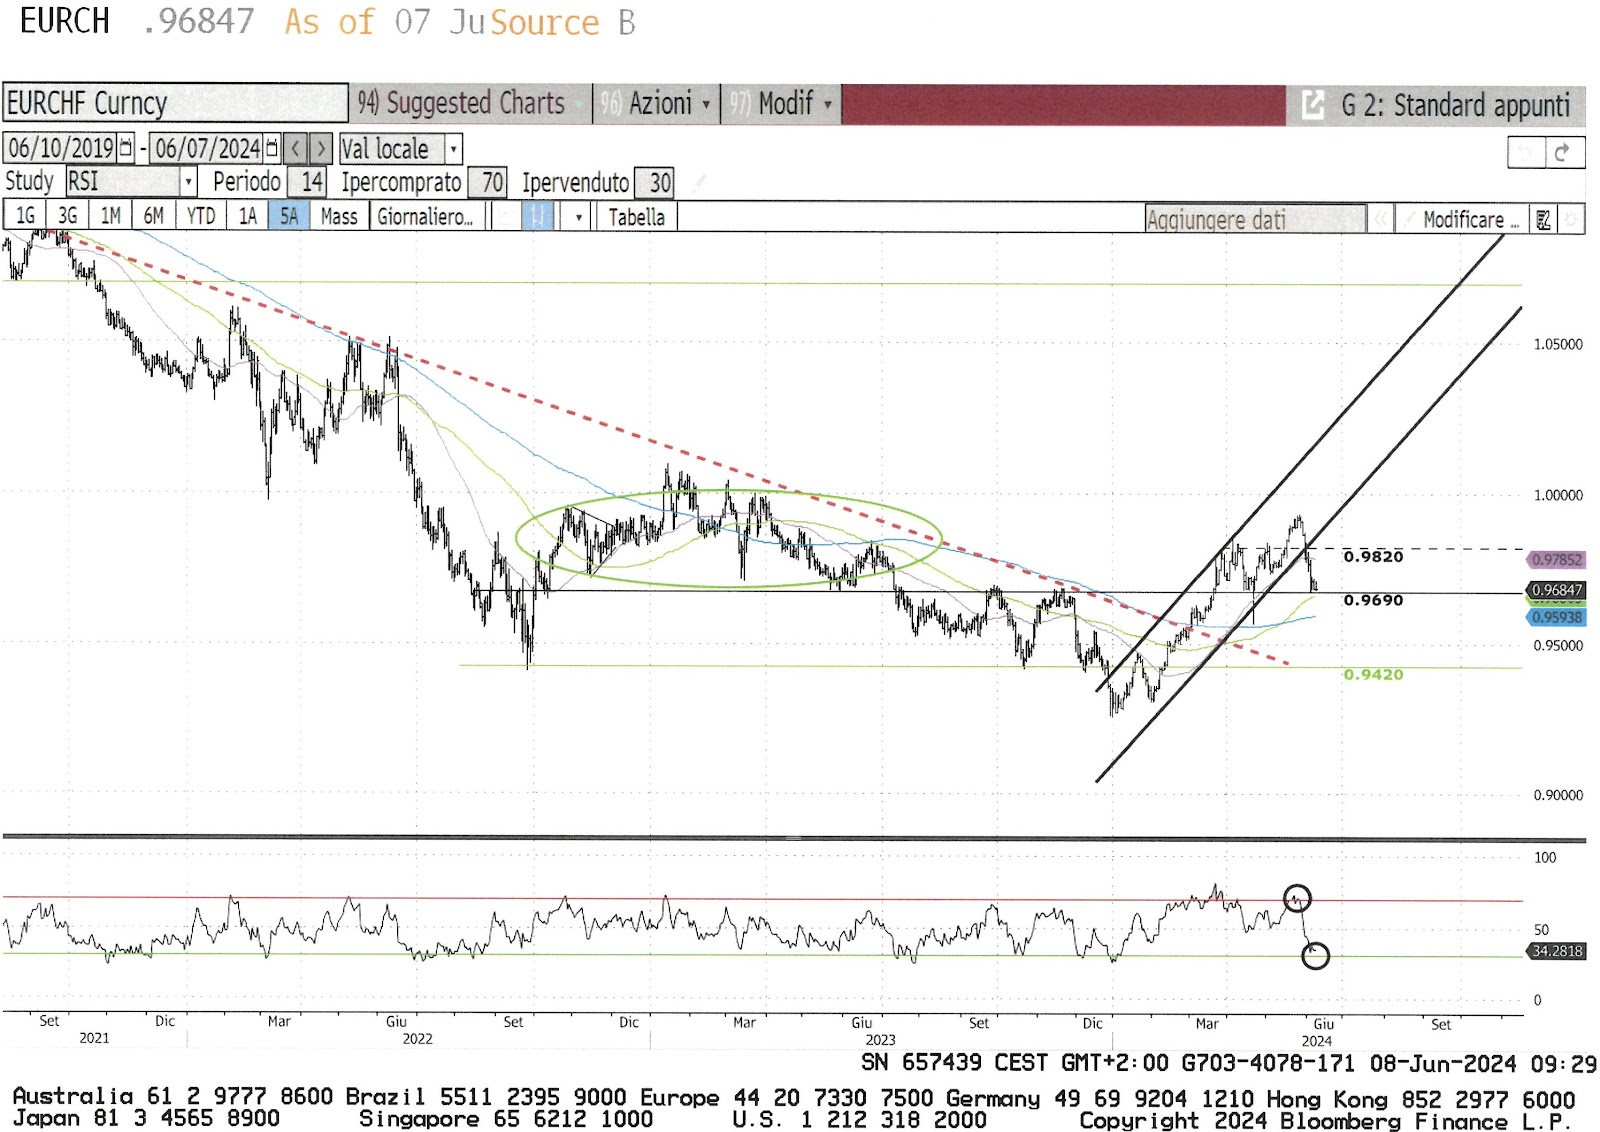Select the 5A time range
Viewport: 1600px width, 1132px height.
(x=289, y=216)
